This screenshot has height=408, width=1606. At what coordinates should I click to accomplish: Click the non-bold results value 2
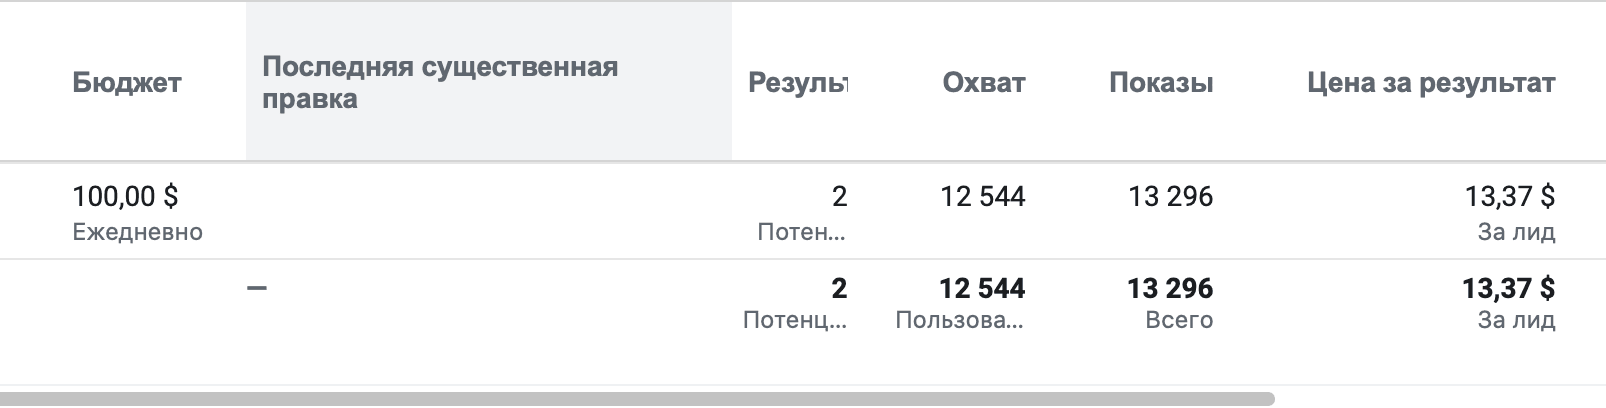click(x=839, y=196)
